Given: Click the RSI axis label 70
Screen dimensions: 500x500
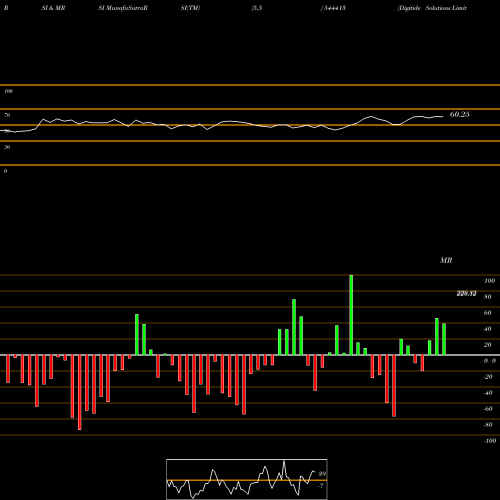Looking at the screenshot, I should click(7, 115).
